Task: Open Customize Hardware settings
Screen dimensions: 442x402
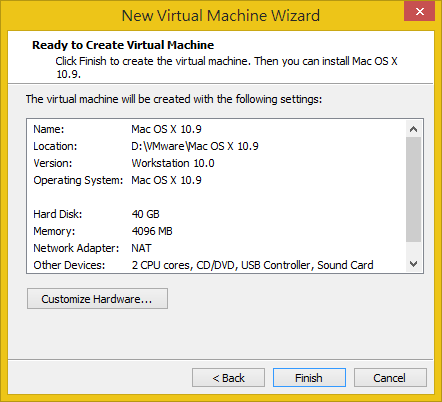Action: pos(97,299)
